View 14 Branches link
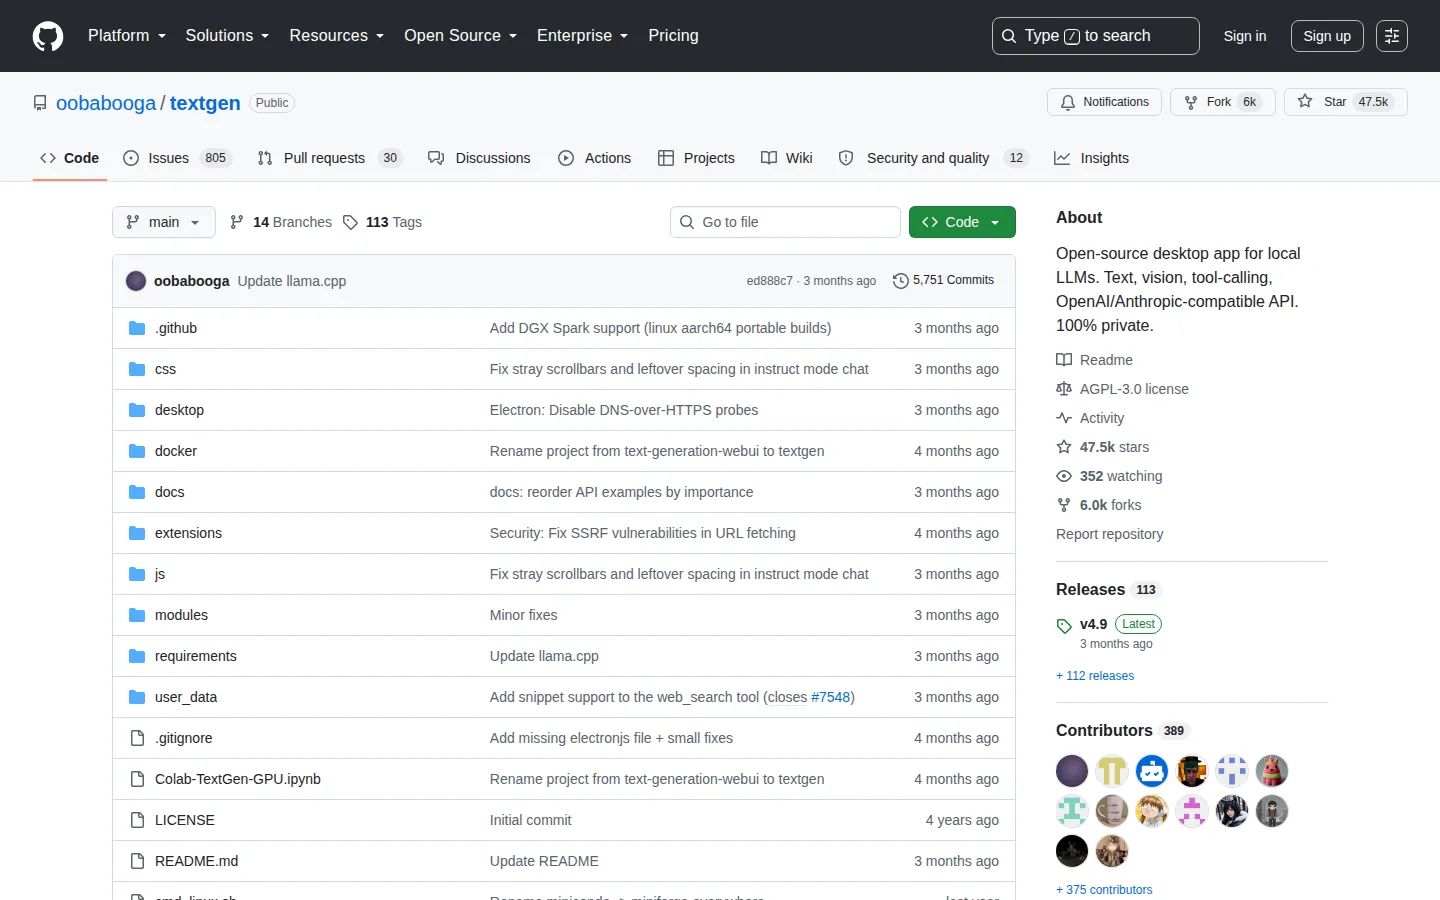The image size is (1440, 900). (281, 222)
